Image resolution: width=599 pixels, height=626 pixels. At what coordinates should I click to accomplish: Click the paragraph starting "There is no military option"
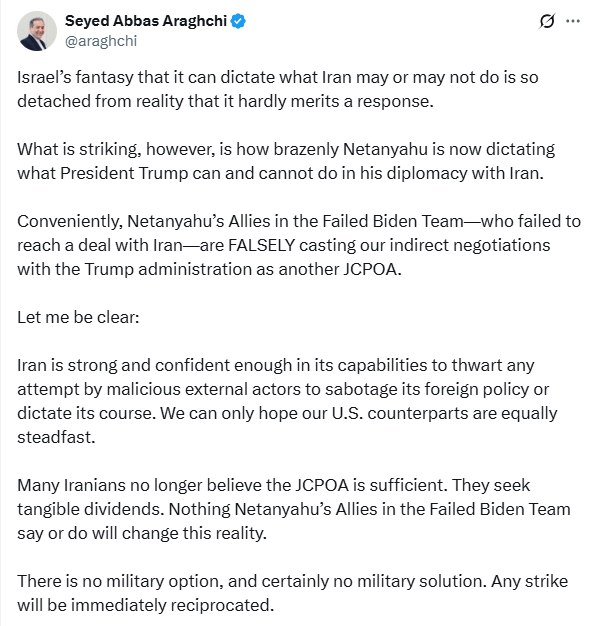tap(292, 593)
